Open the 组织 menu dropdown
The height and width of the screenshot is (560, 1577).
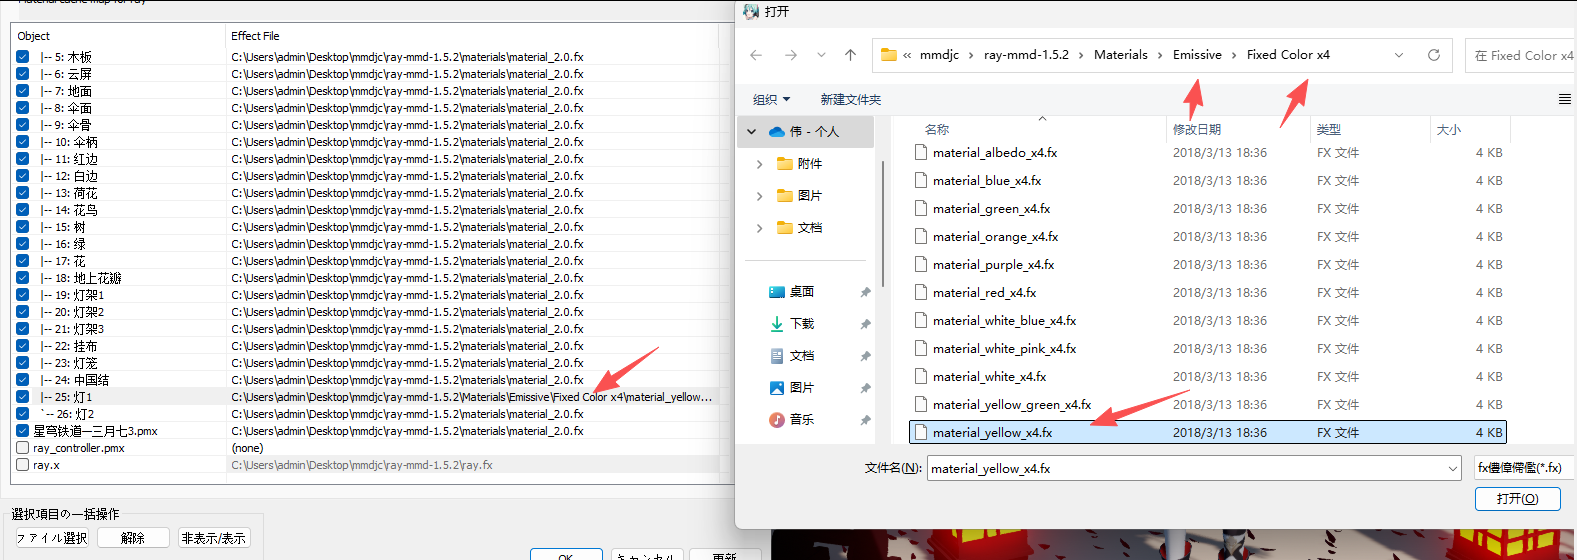click(x=771, y=99)
